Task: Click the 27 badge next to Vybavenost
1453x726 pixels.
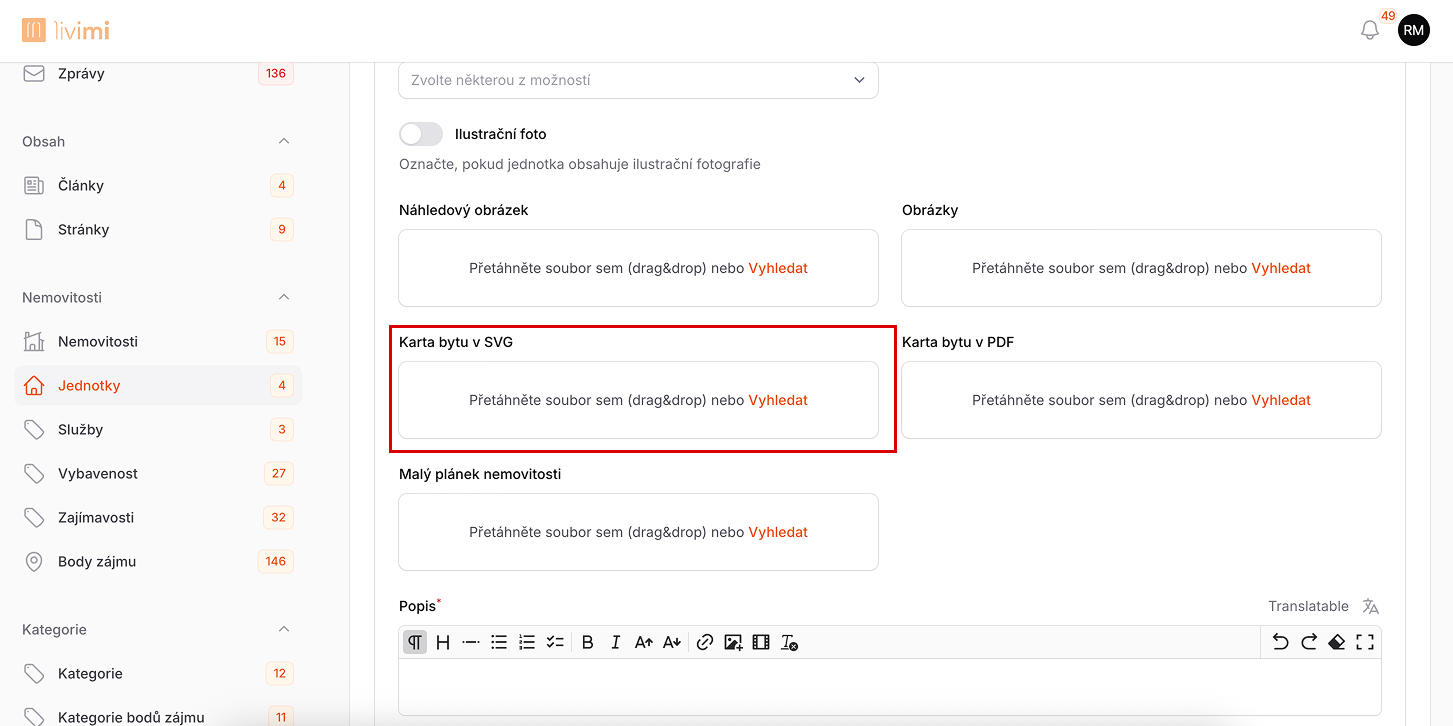Action: [279, 473]
